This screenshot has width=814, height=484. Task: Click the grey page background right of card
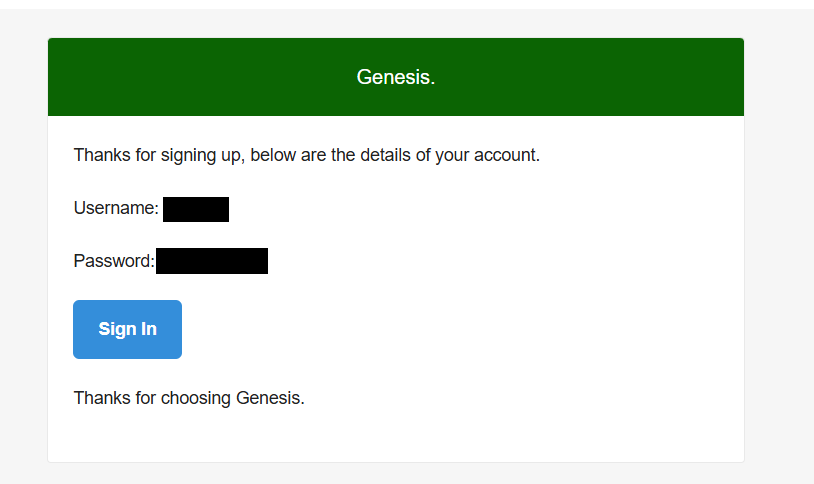click(778, 250)
